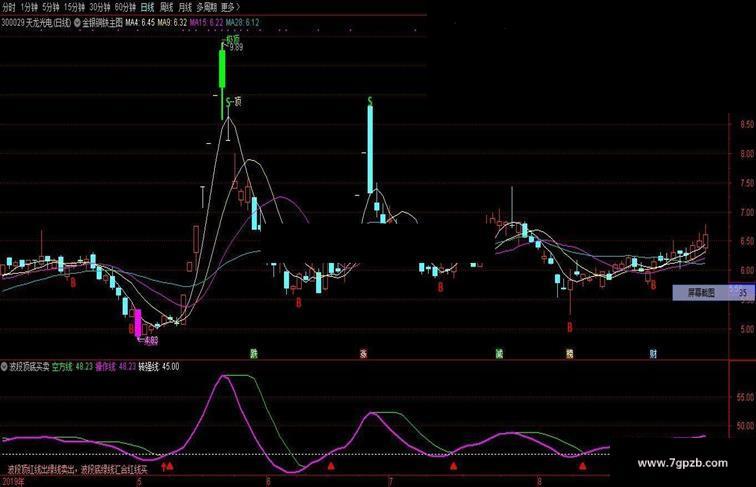Click the month 8 label on time axis
The width and height of the screenshot is (756, 487).
tap(539, 482)
